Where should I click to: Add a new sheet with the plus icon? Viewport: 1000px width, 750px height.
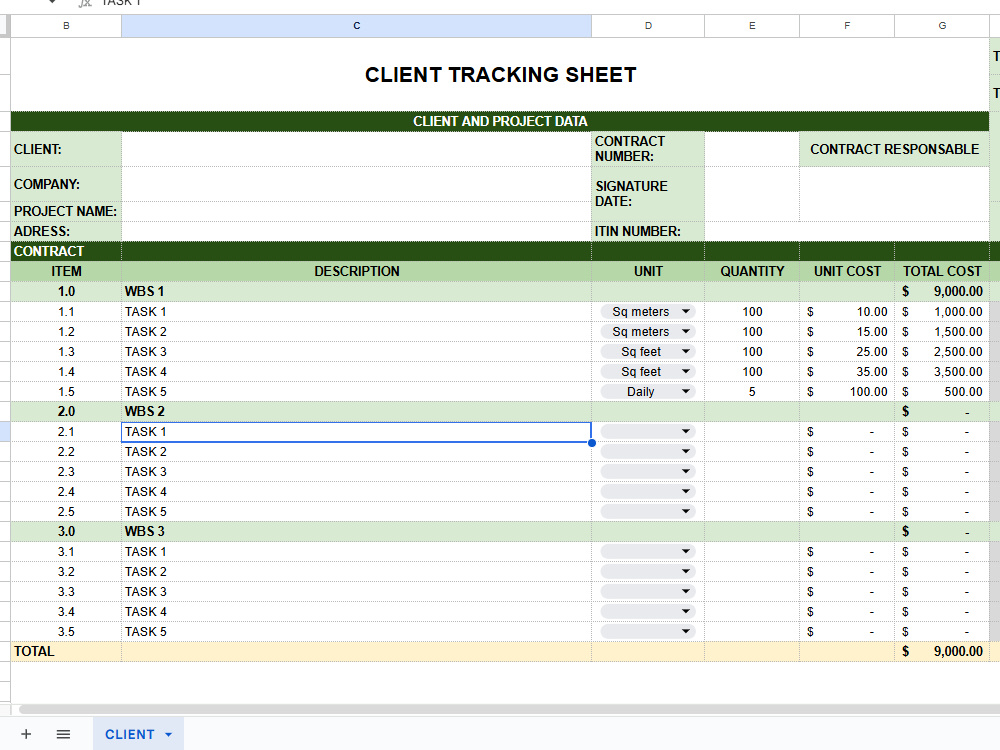[26, 734]
